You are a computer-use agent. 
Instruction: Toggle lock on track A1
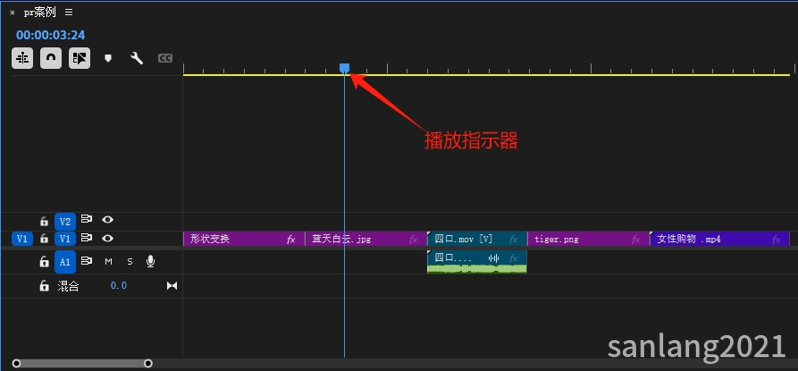(x=44, y=262)
